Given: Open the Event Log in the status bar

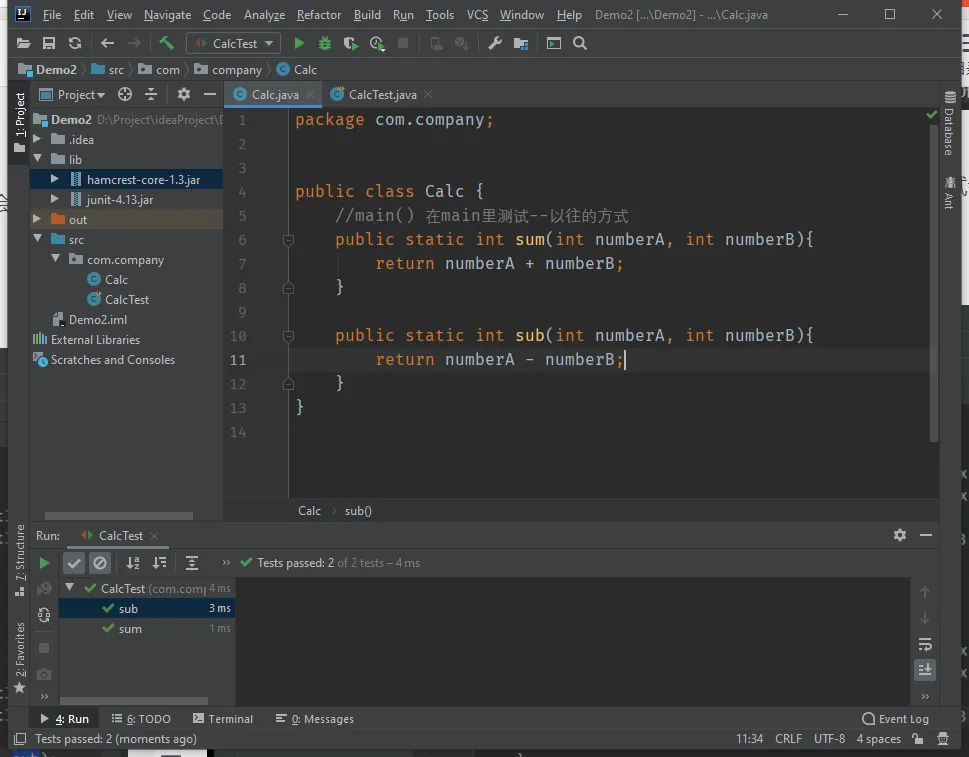Looking at the screenshot, I should (x=895, y=719).
